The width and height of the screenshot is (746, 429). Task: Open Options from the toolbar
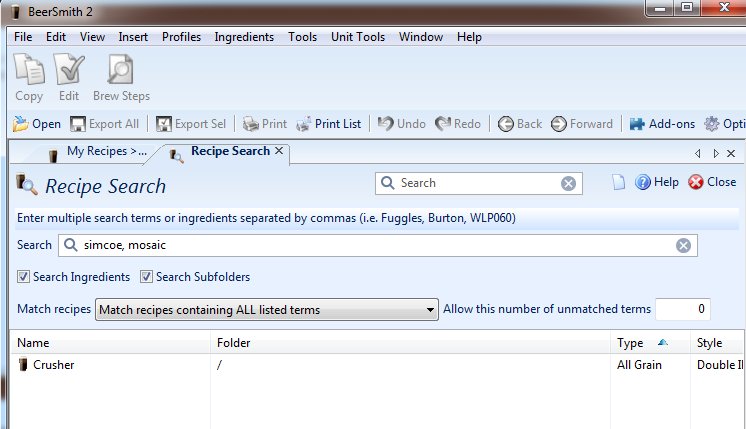tap(725, 124)
